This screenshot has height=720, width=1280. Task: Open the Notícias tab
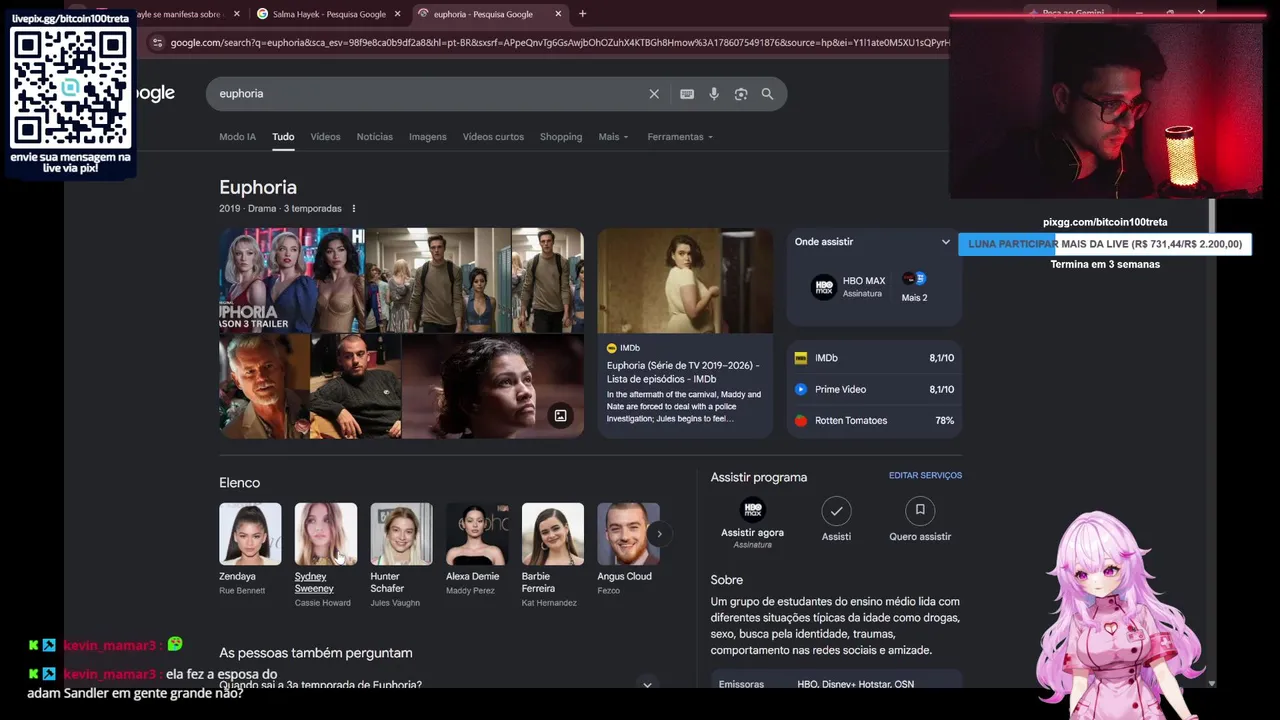pyautogui.click(x=375, y=137)
